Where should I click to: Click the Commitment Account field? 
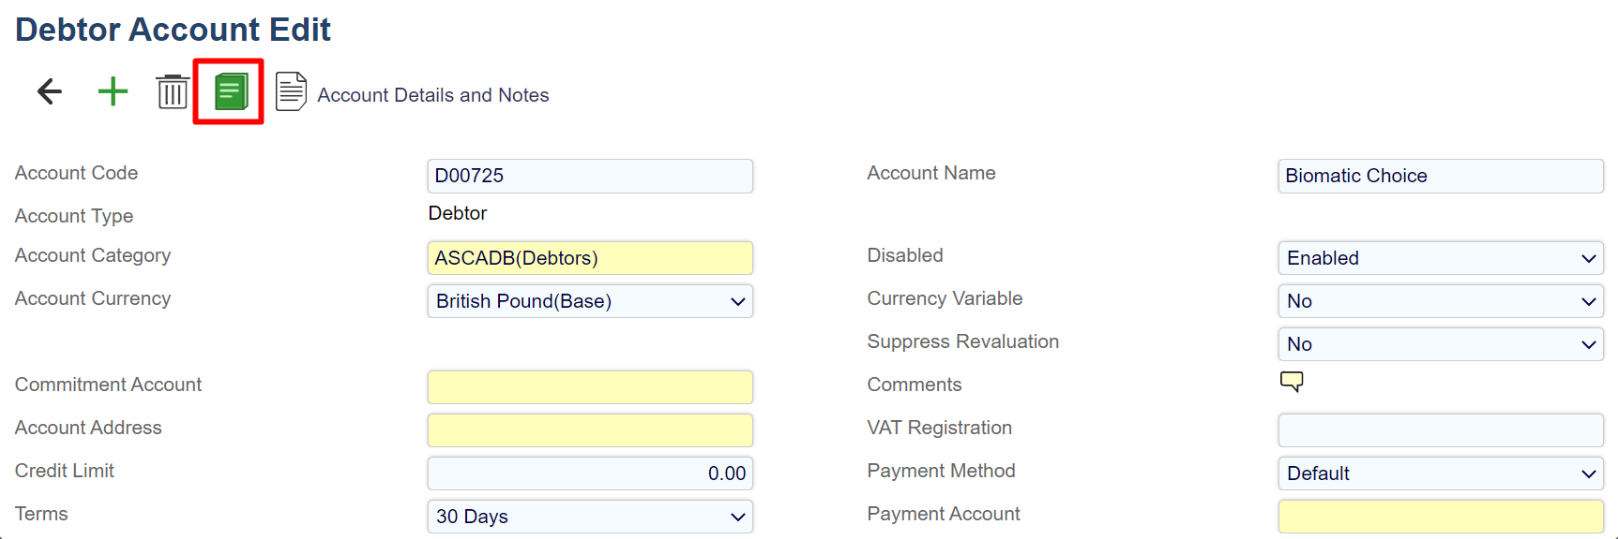click(x=590, y=387)
